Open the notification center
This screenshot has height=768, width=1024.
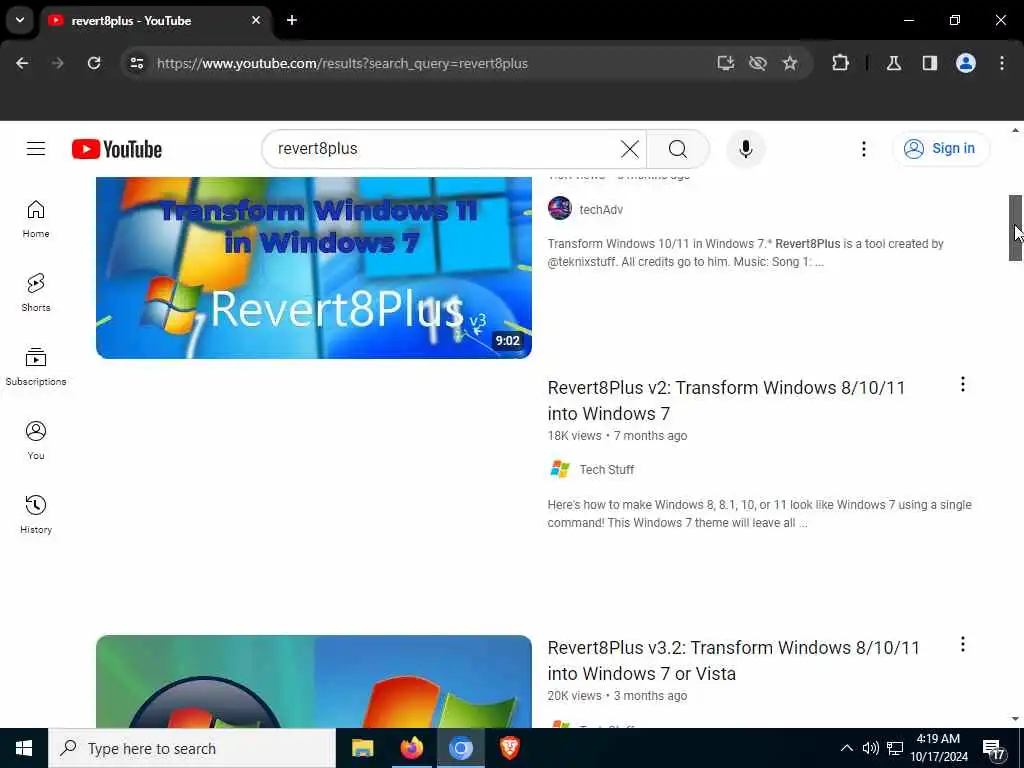click(x=993, y=749)
